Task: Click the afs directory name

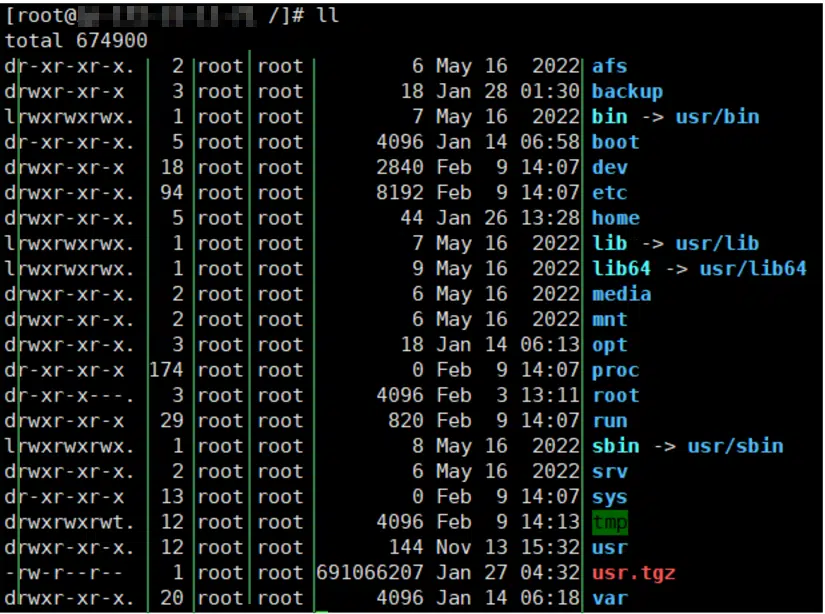Action: 609,66
